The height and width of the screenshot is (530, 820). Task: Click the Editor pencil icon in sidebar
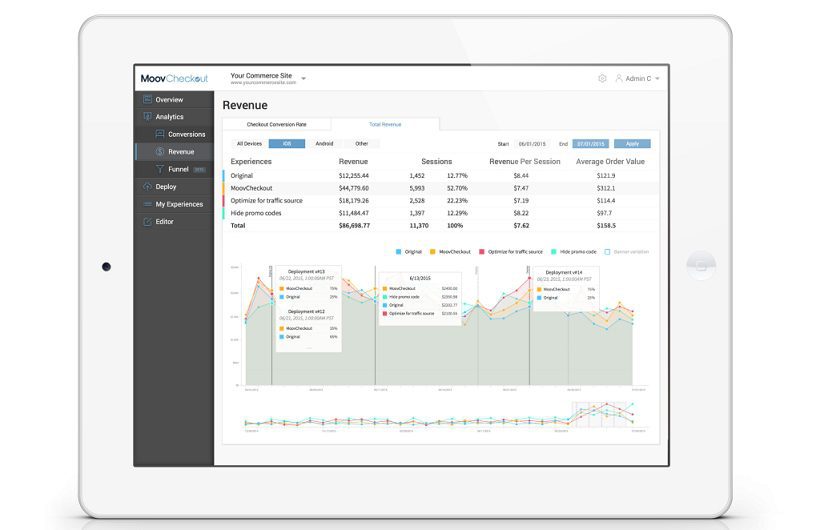pos(147,221)
